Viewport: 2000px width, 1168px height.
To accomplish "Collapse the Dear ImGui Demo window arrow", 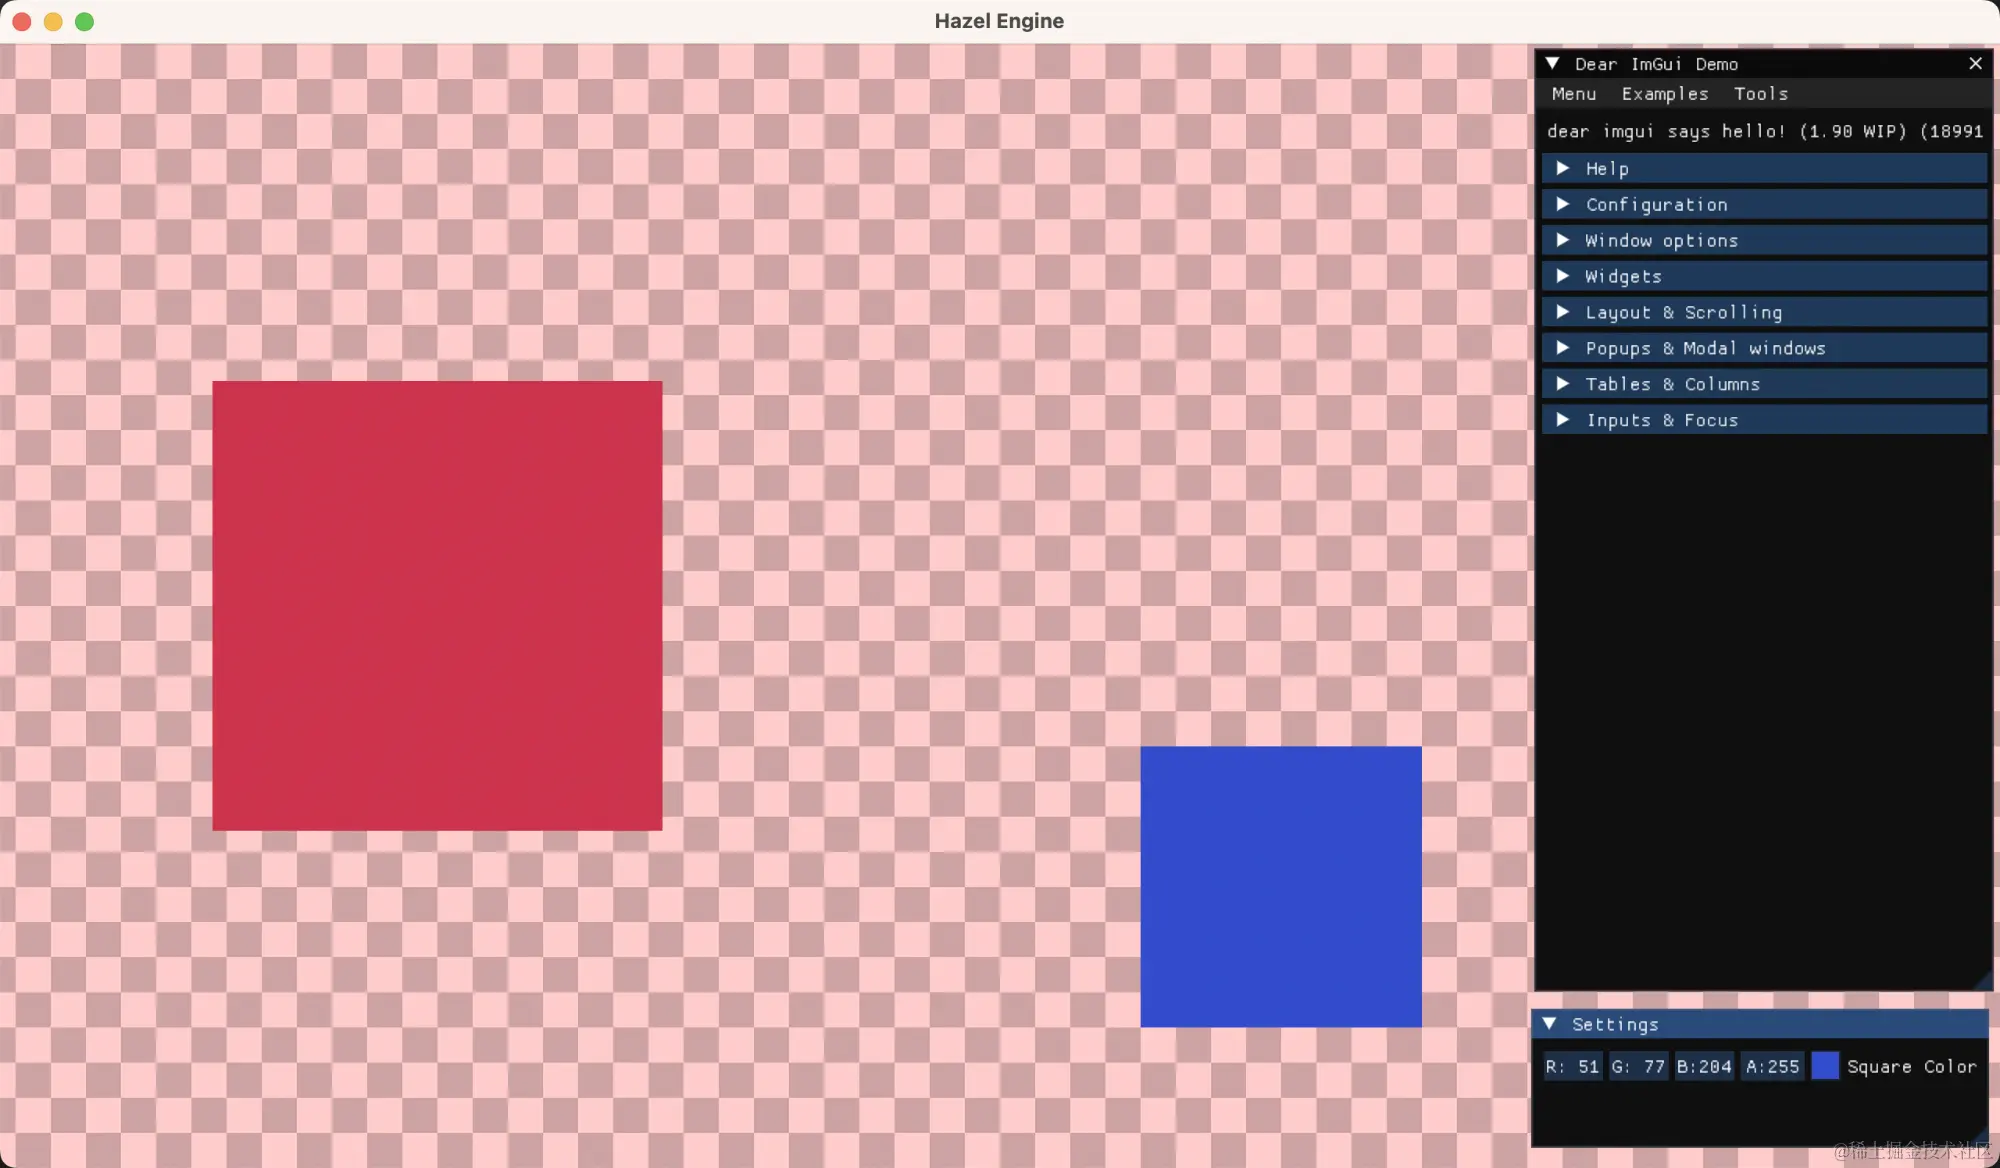I will click(1553, 63).
